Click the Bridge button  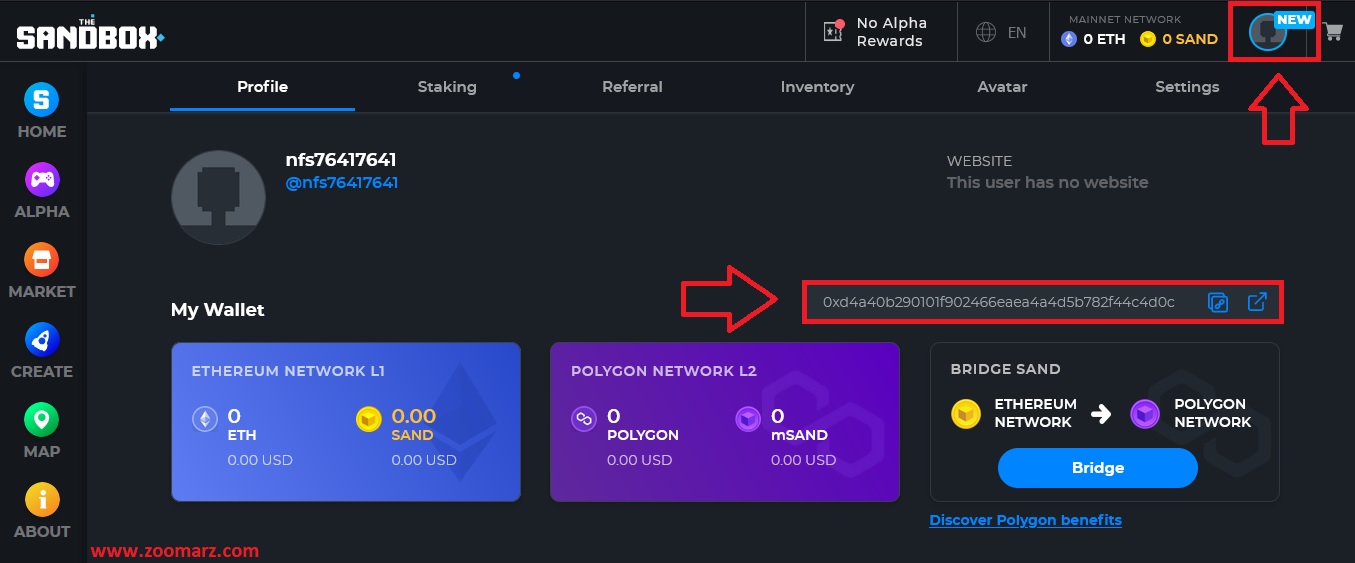1098,468
